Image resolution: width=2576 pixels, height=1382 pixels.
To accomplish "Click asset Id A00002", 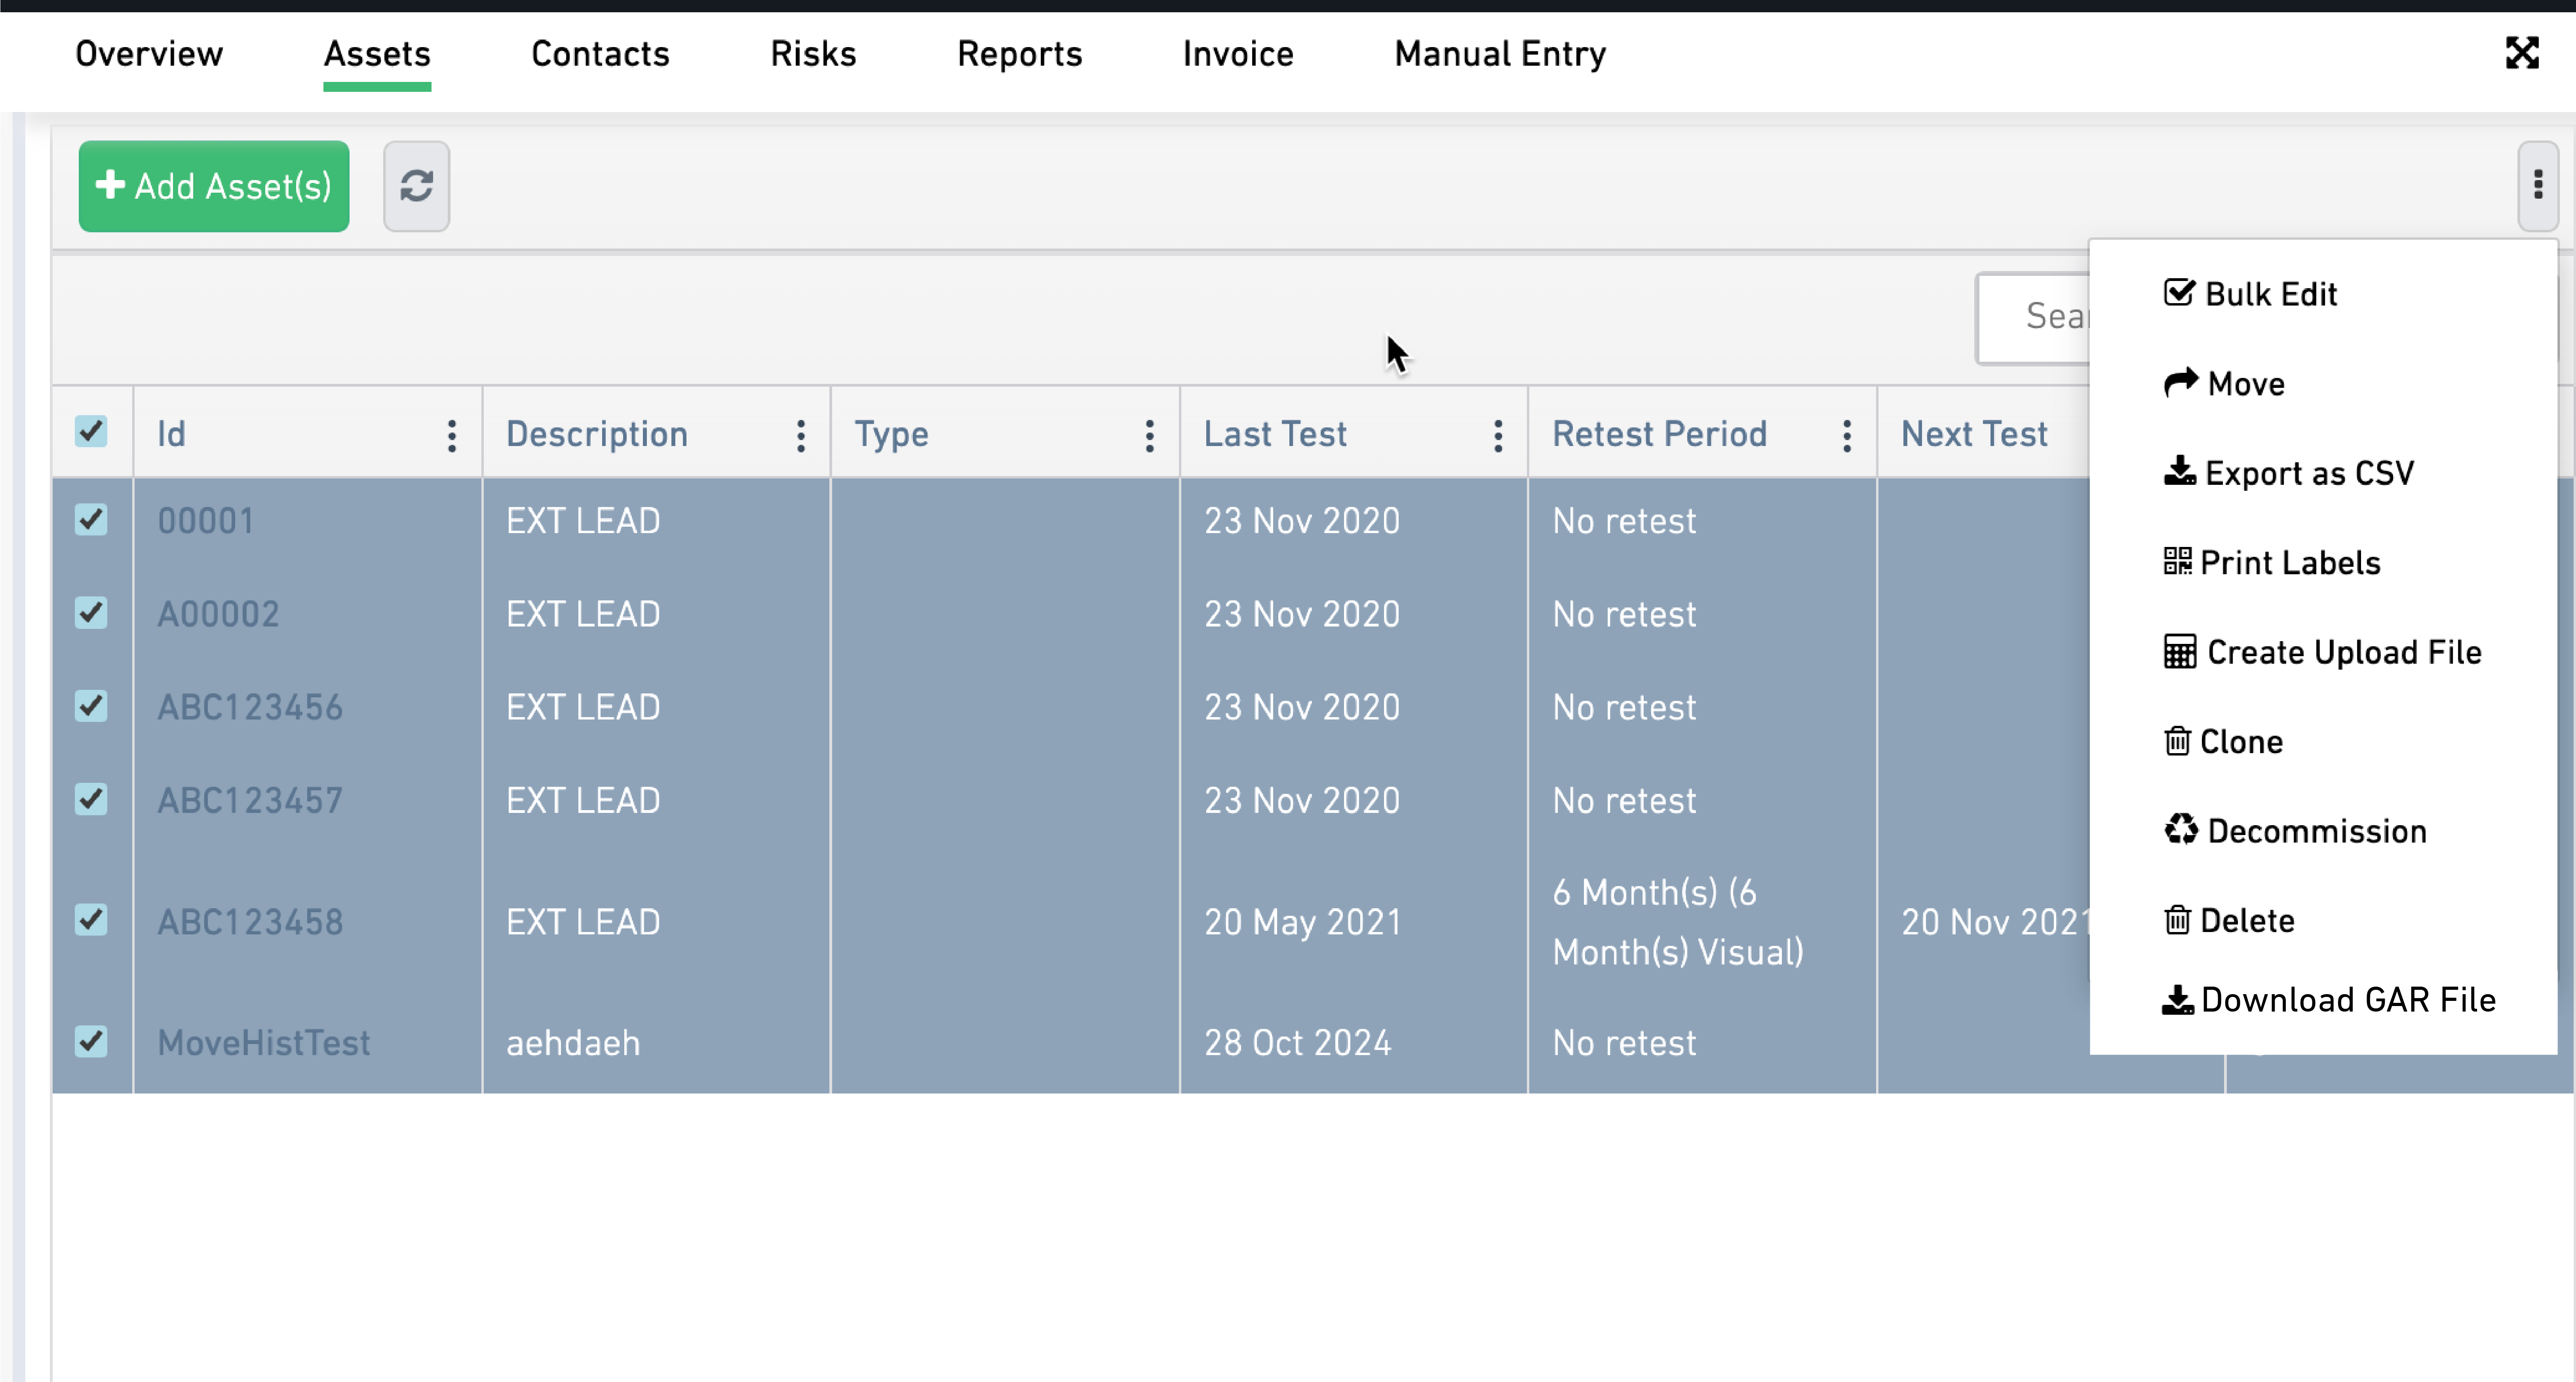I will pyautogui.click(x=218, y=614).
